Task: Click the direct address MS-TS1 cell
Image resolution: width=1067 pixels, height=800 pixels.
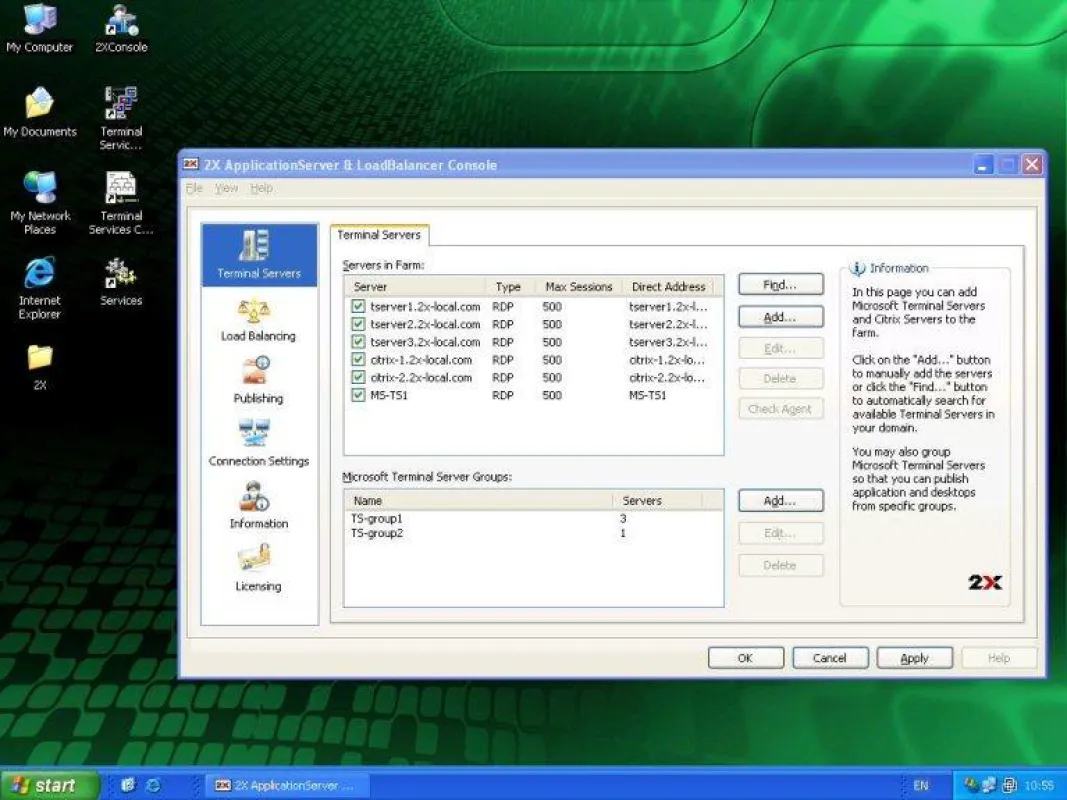Action: coord(648,395)
